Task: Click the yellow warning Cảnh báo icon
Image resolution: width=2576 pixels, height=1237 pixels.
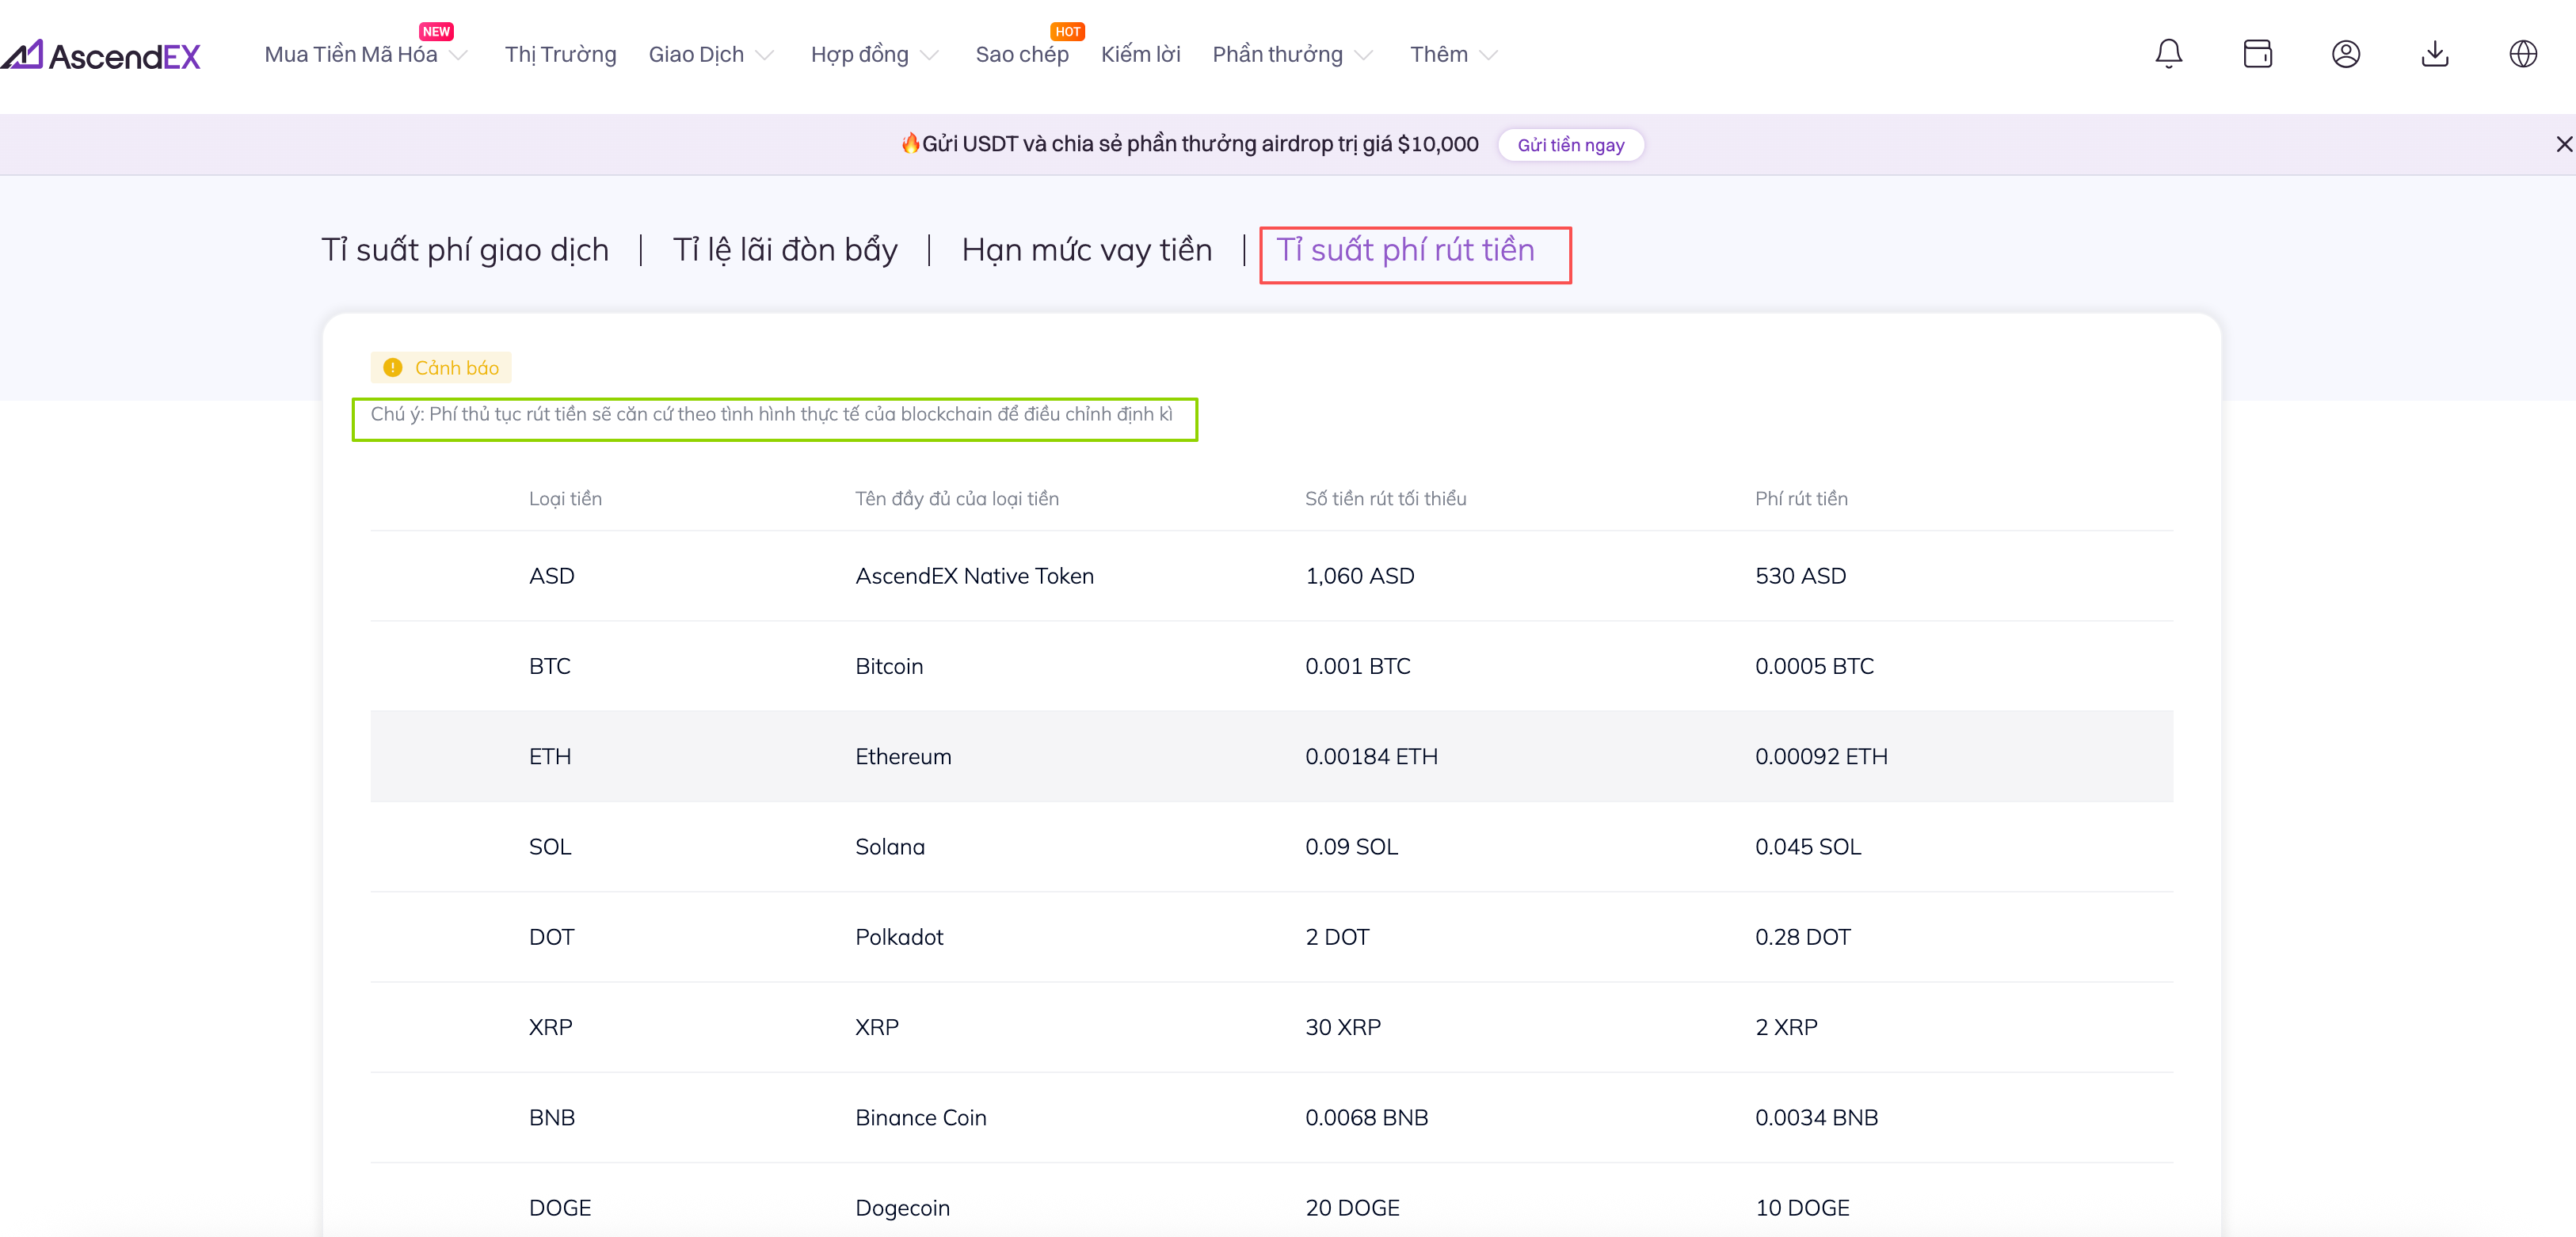Action: [x=393, y=368]
